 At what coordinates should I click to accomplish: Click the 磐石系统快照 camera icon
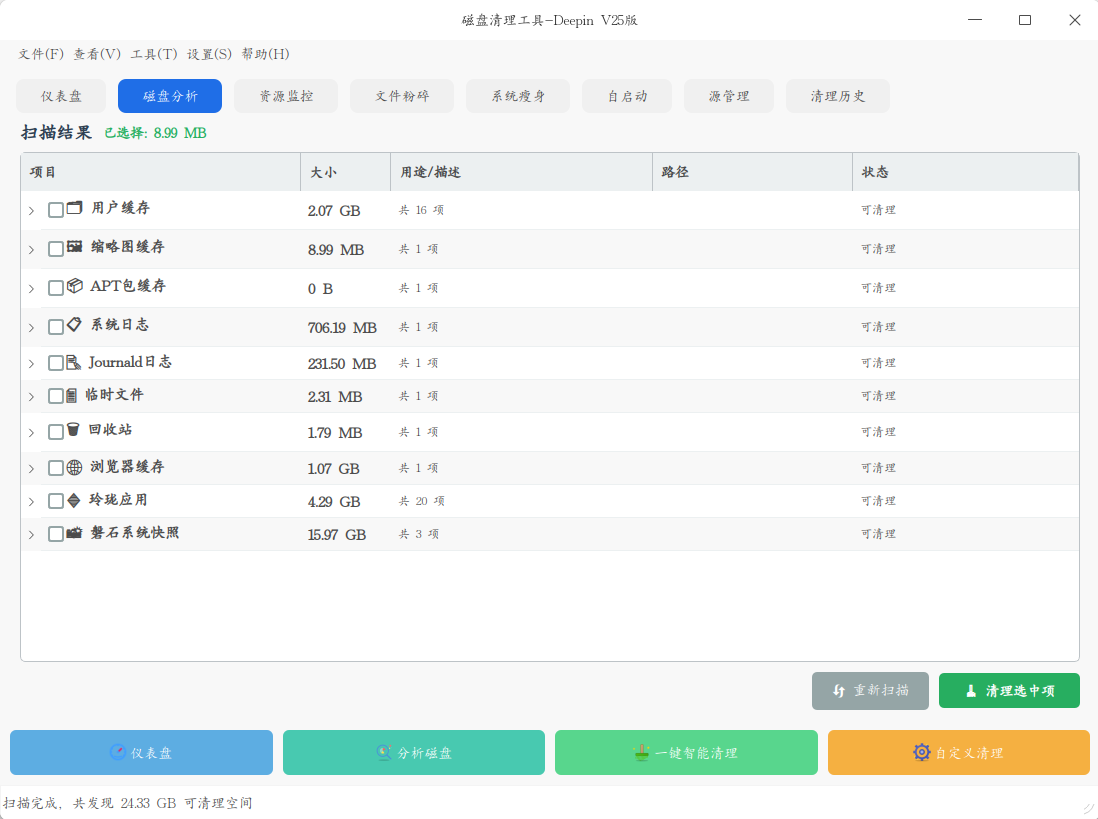74,533
